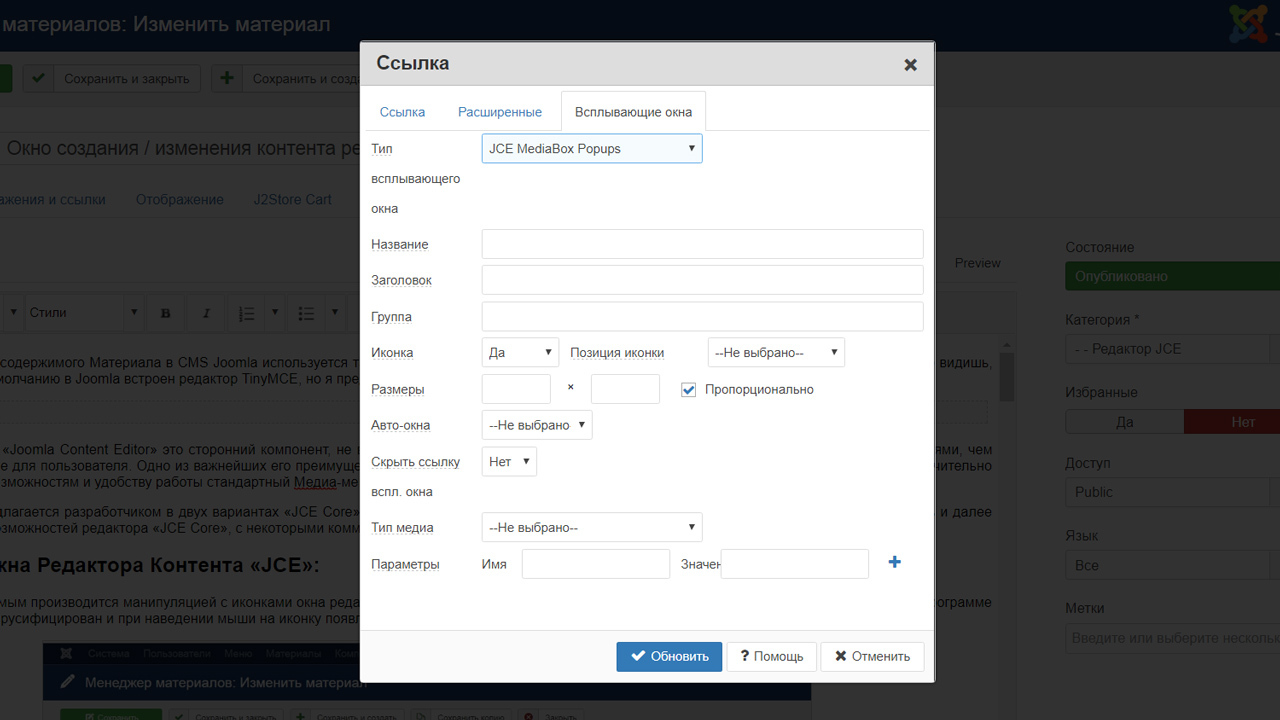Toggle bold formatting in editor toolbar
The height and width of the screenshot is (720, 1280).
[166, 313]
